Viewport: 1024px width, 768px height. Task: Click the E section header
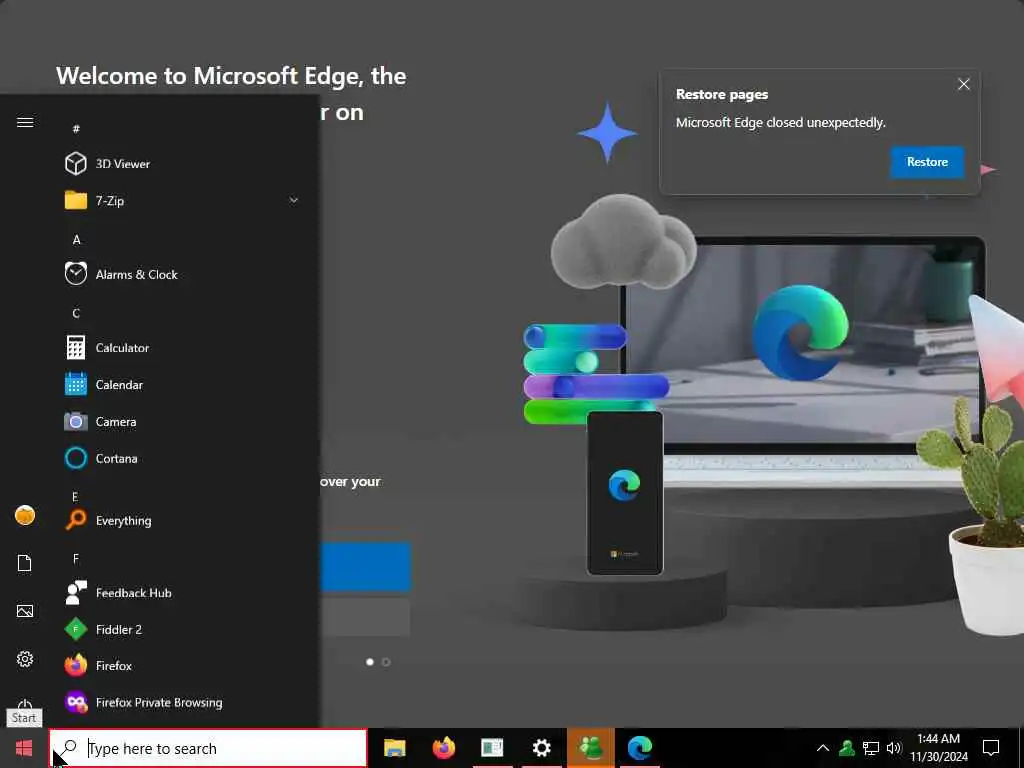coord(76,496)
